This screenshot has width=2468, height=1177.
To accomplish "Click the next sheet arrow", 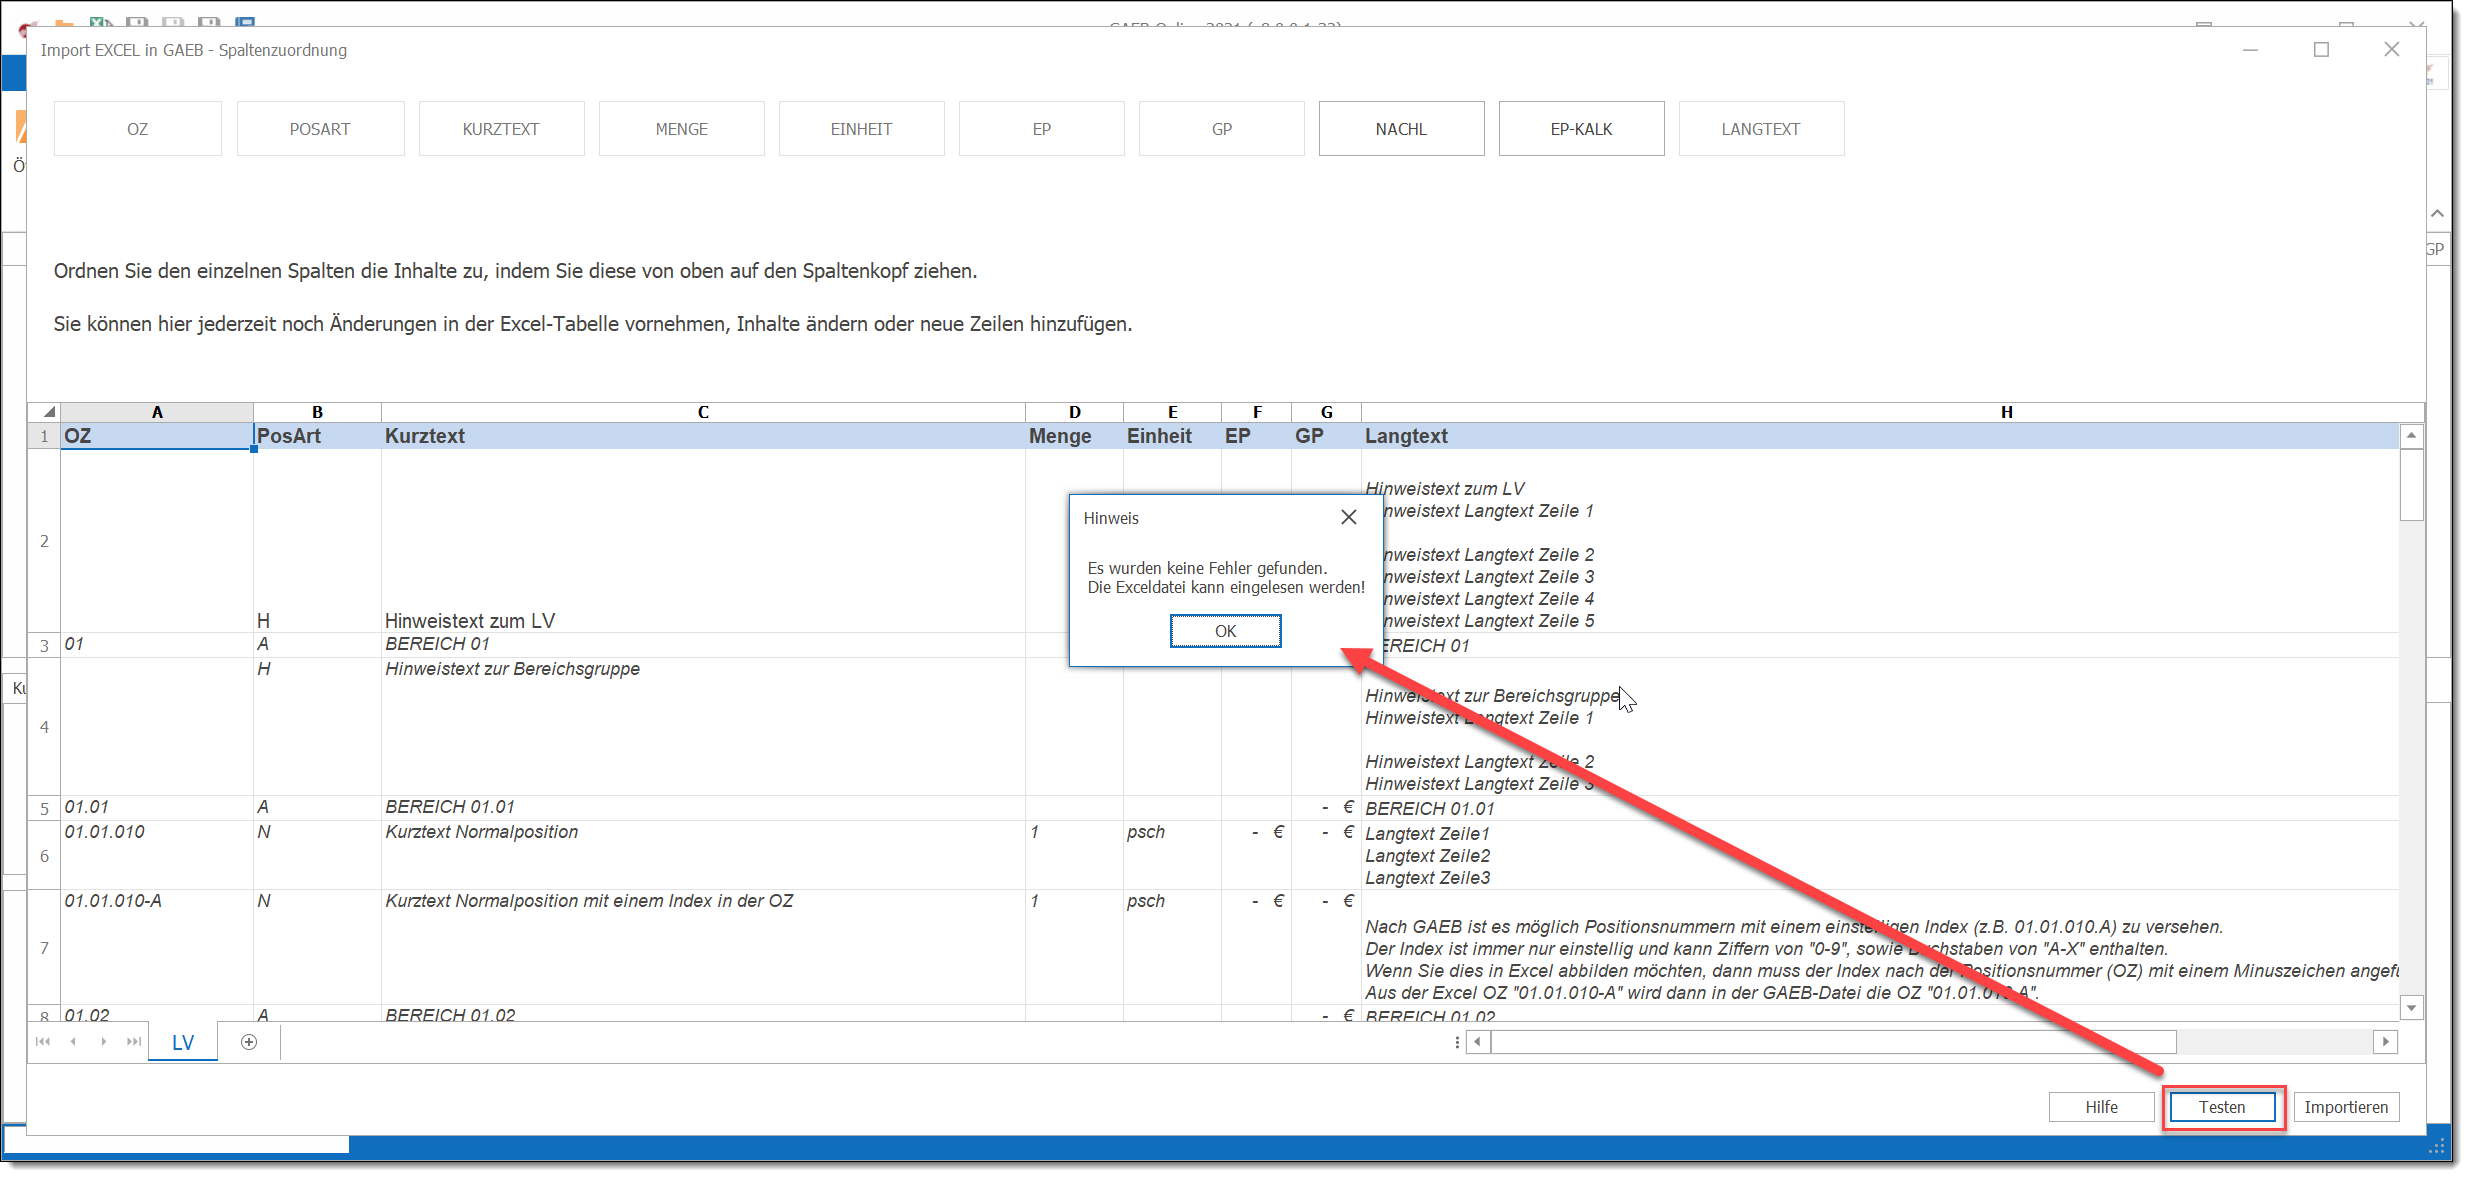I will click(x=103, y=1042).
